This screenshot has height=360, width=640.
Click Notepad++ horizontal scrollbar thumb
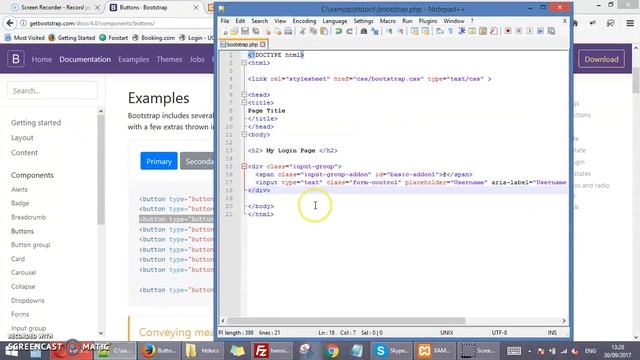(346, 321)
